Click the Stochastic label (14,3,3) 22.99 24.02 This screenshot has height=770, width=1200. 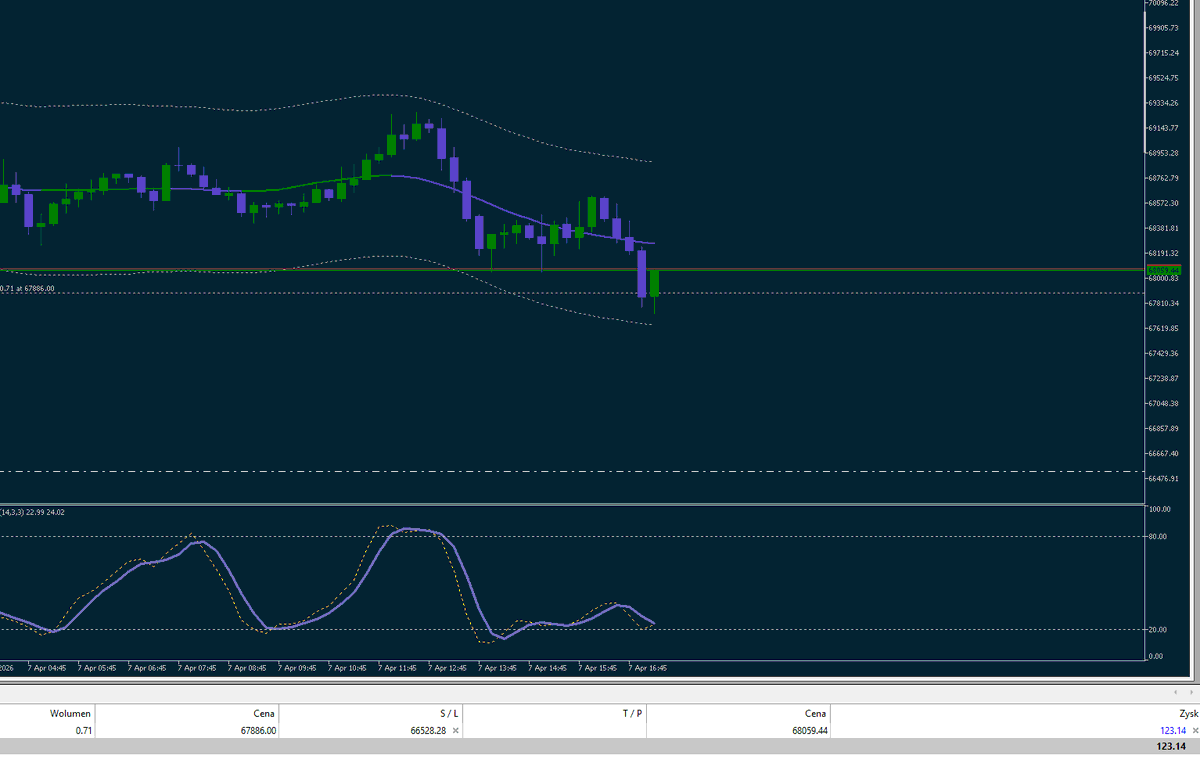pos(33,512)
